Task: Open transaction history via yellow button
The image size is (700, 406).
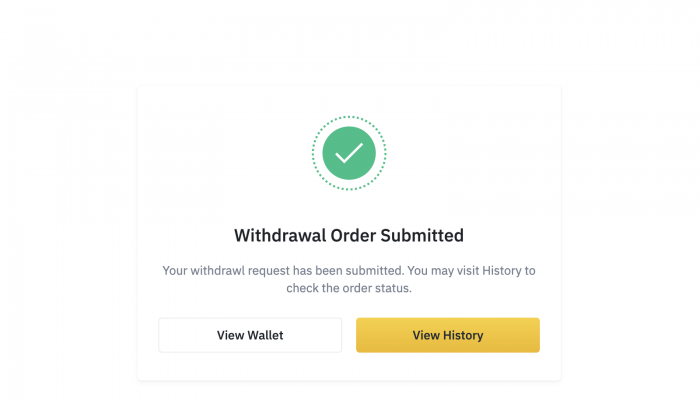Action: pos(448,335)
